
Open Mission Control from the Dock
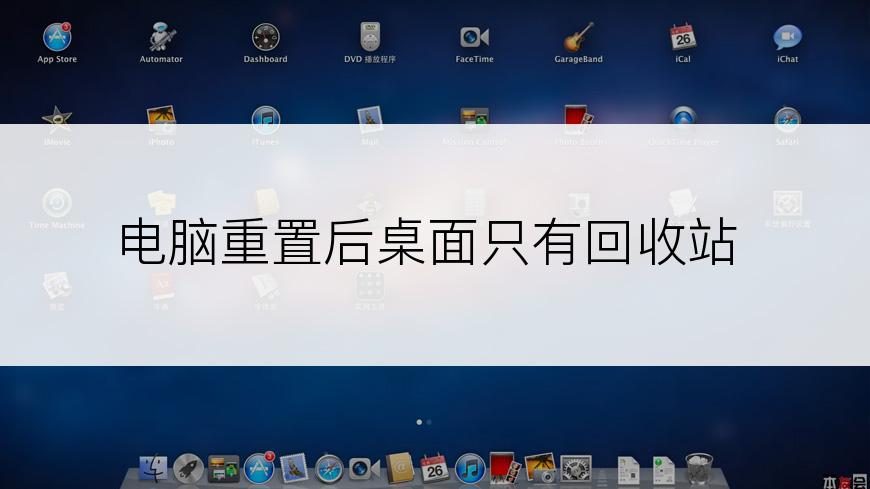[x=223, y=469]
